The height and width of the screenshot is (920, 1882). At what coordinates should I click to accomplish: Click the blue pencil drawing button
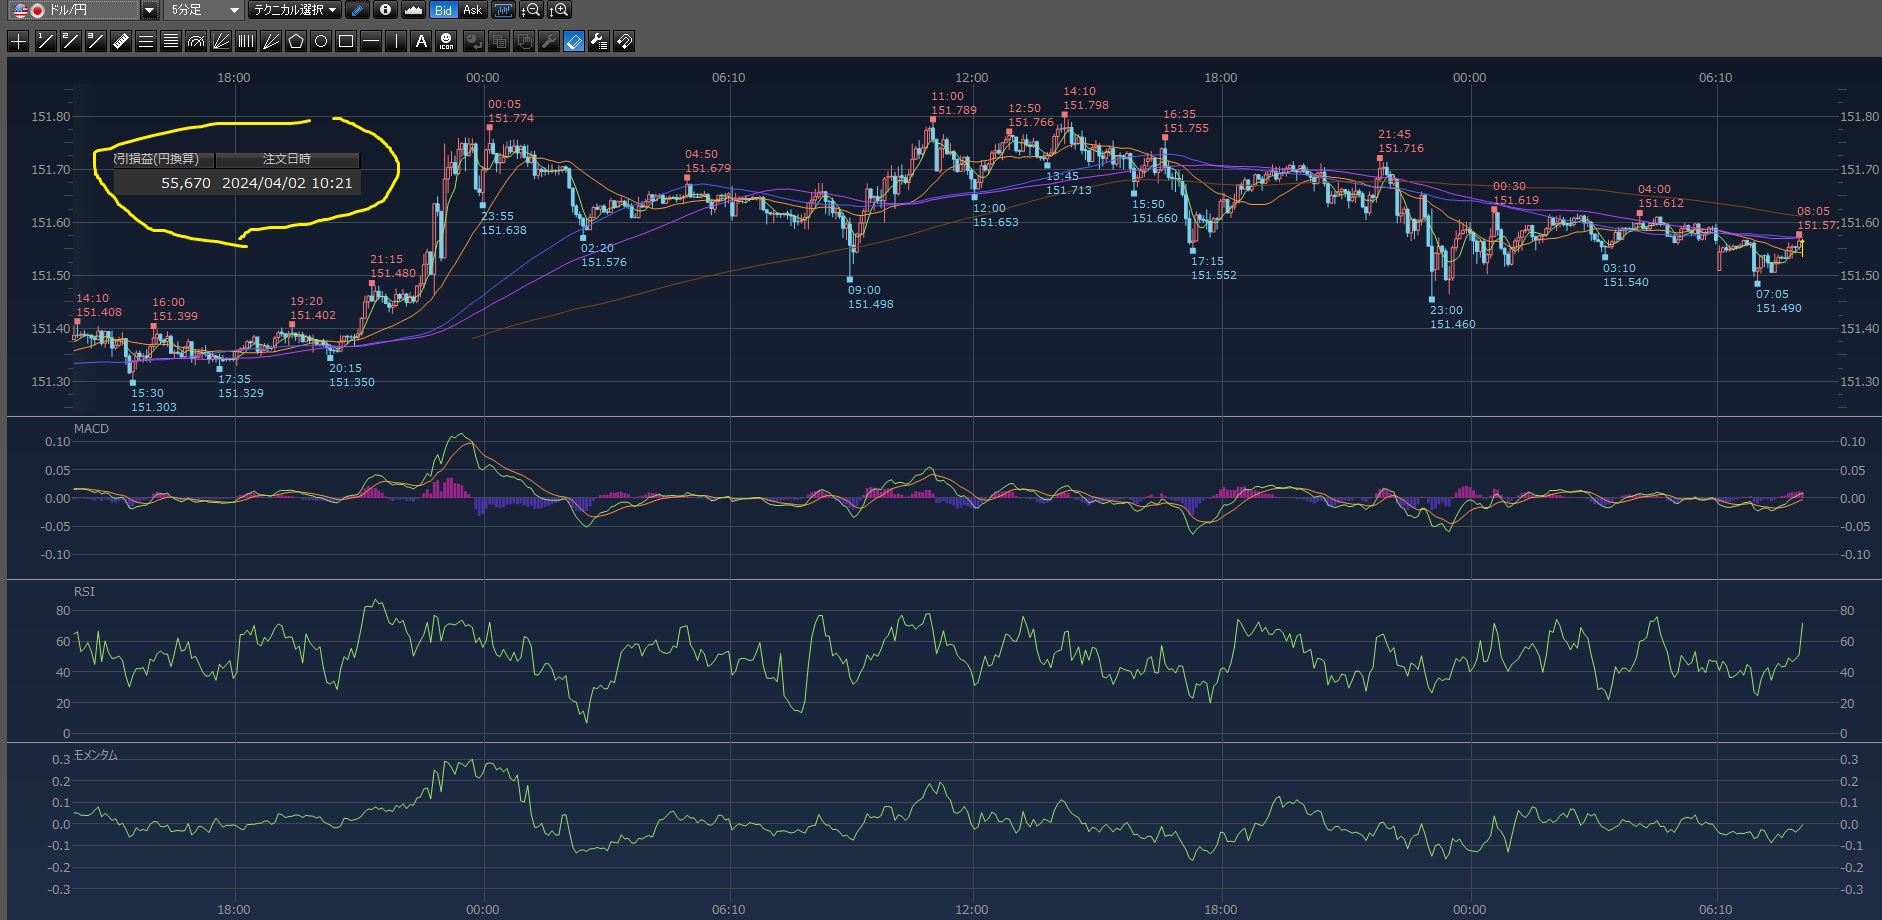pyautogui.click(x=358, y=10)
